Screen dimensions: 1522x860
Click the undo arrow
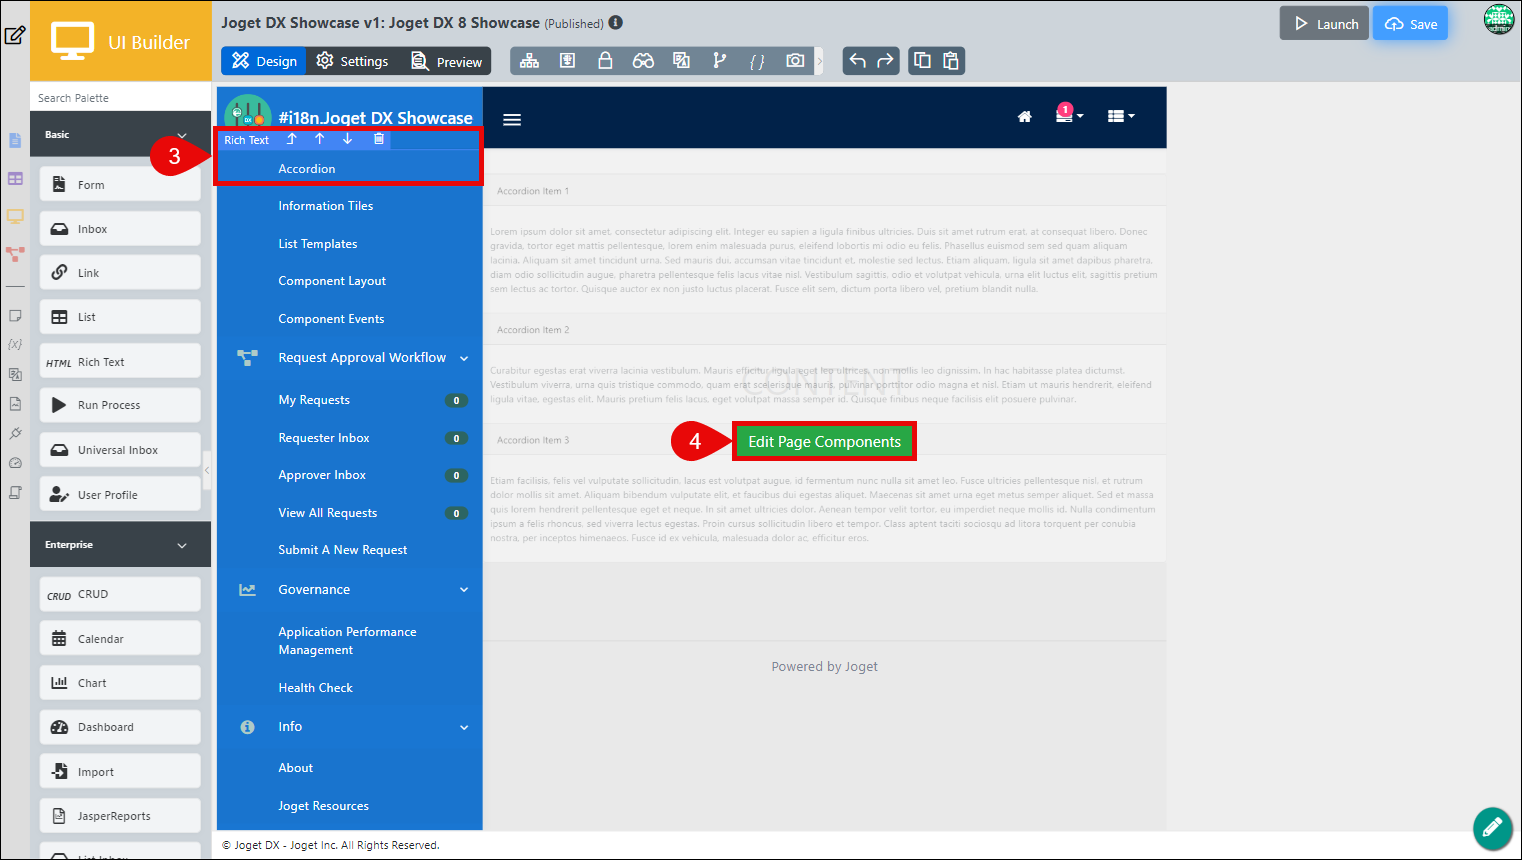[x=857, y=61]
